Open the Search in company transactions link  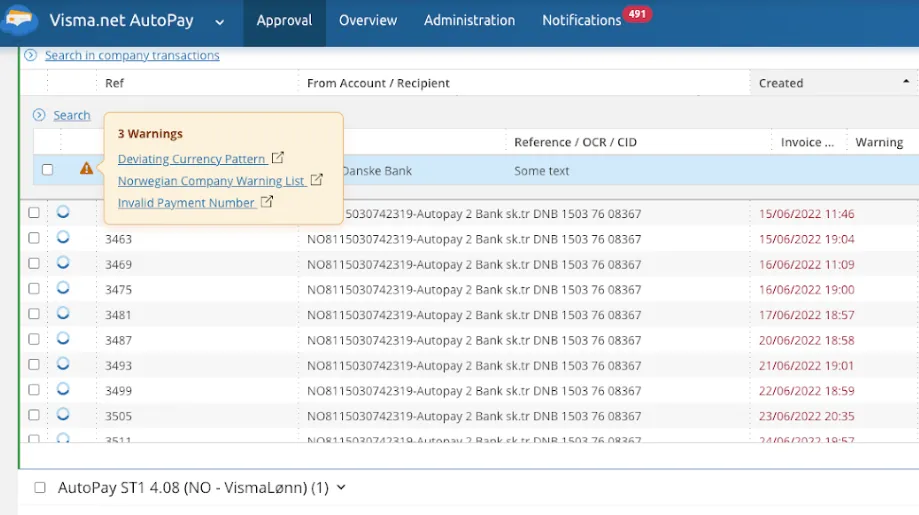click(132, 55)
